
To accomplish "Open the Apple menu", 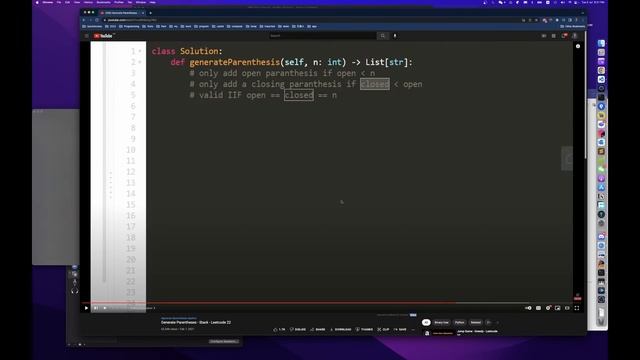I will (37, 2).
